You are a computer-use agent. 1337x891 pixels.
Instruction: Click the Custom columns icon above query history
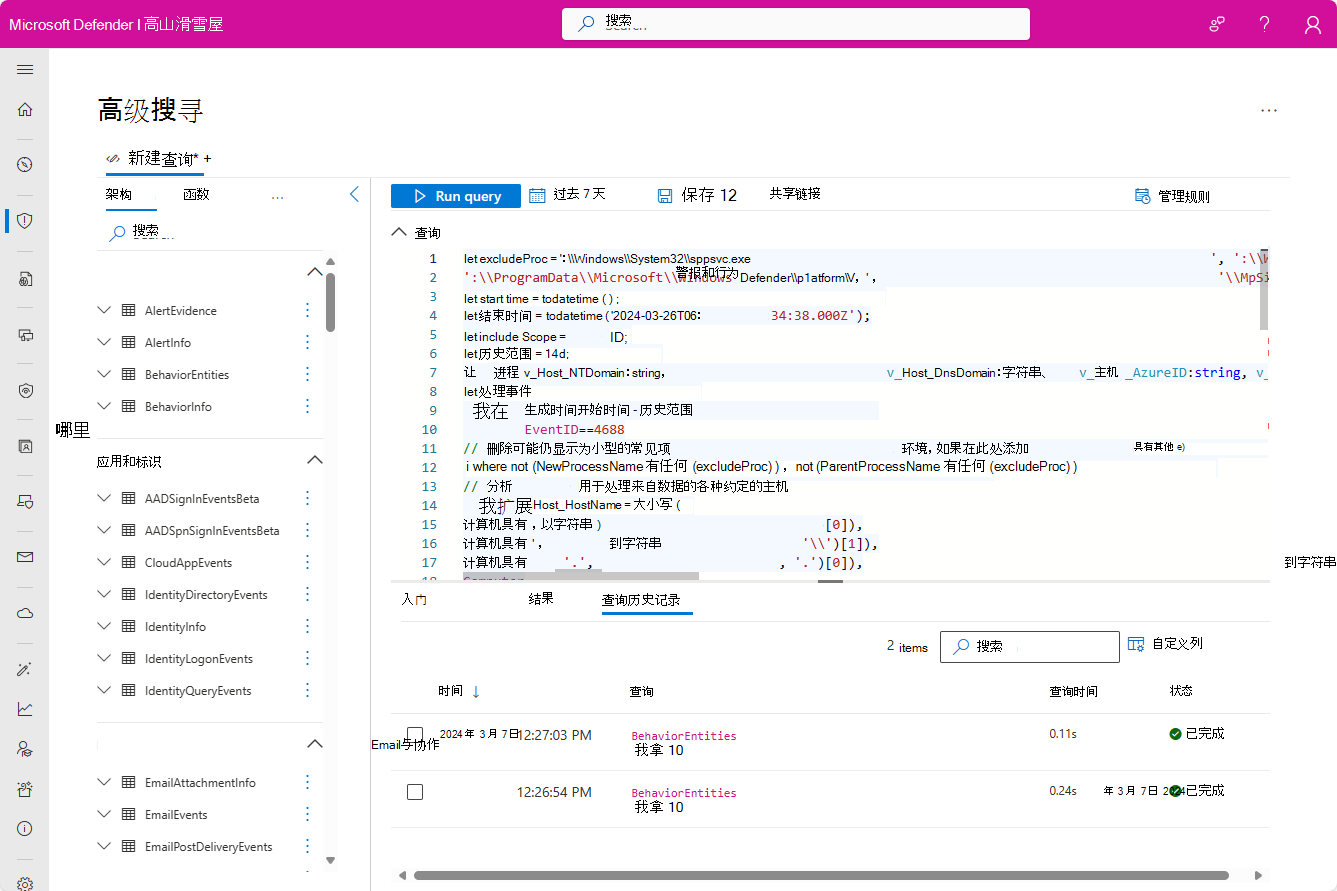[x=1136, y=645]
